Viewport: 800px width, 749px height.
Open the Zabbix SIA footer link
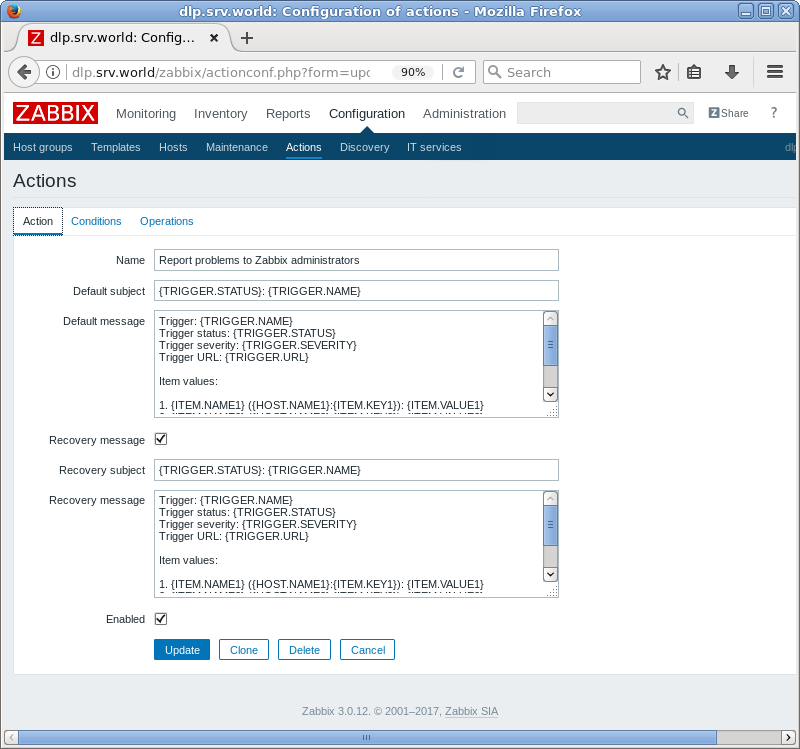click(x=471, y=711)
